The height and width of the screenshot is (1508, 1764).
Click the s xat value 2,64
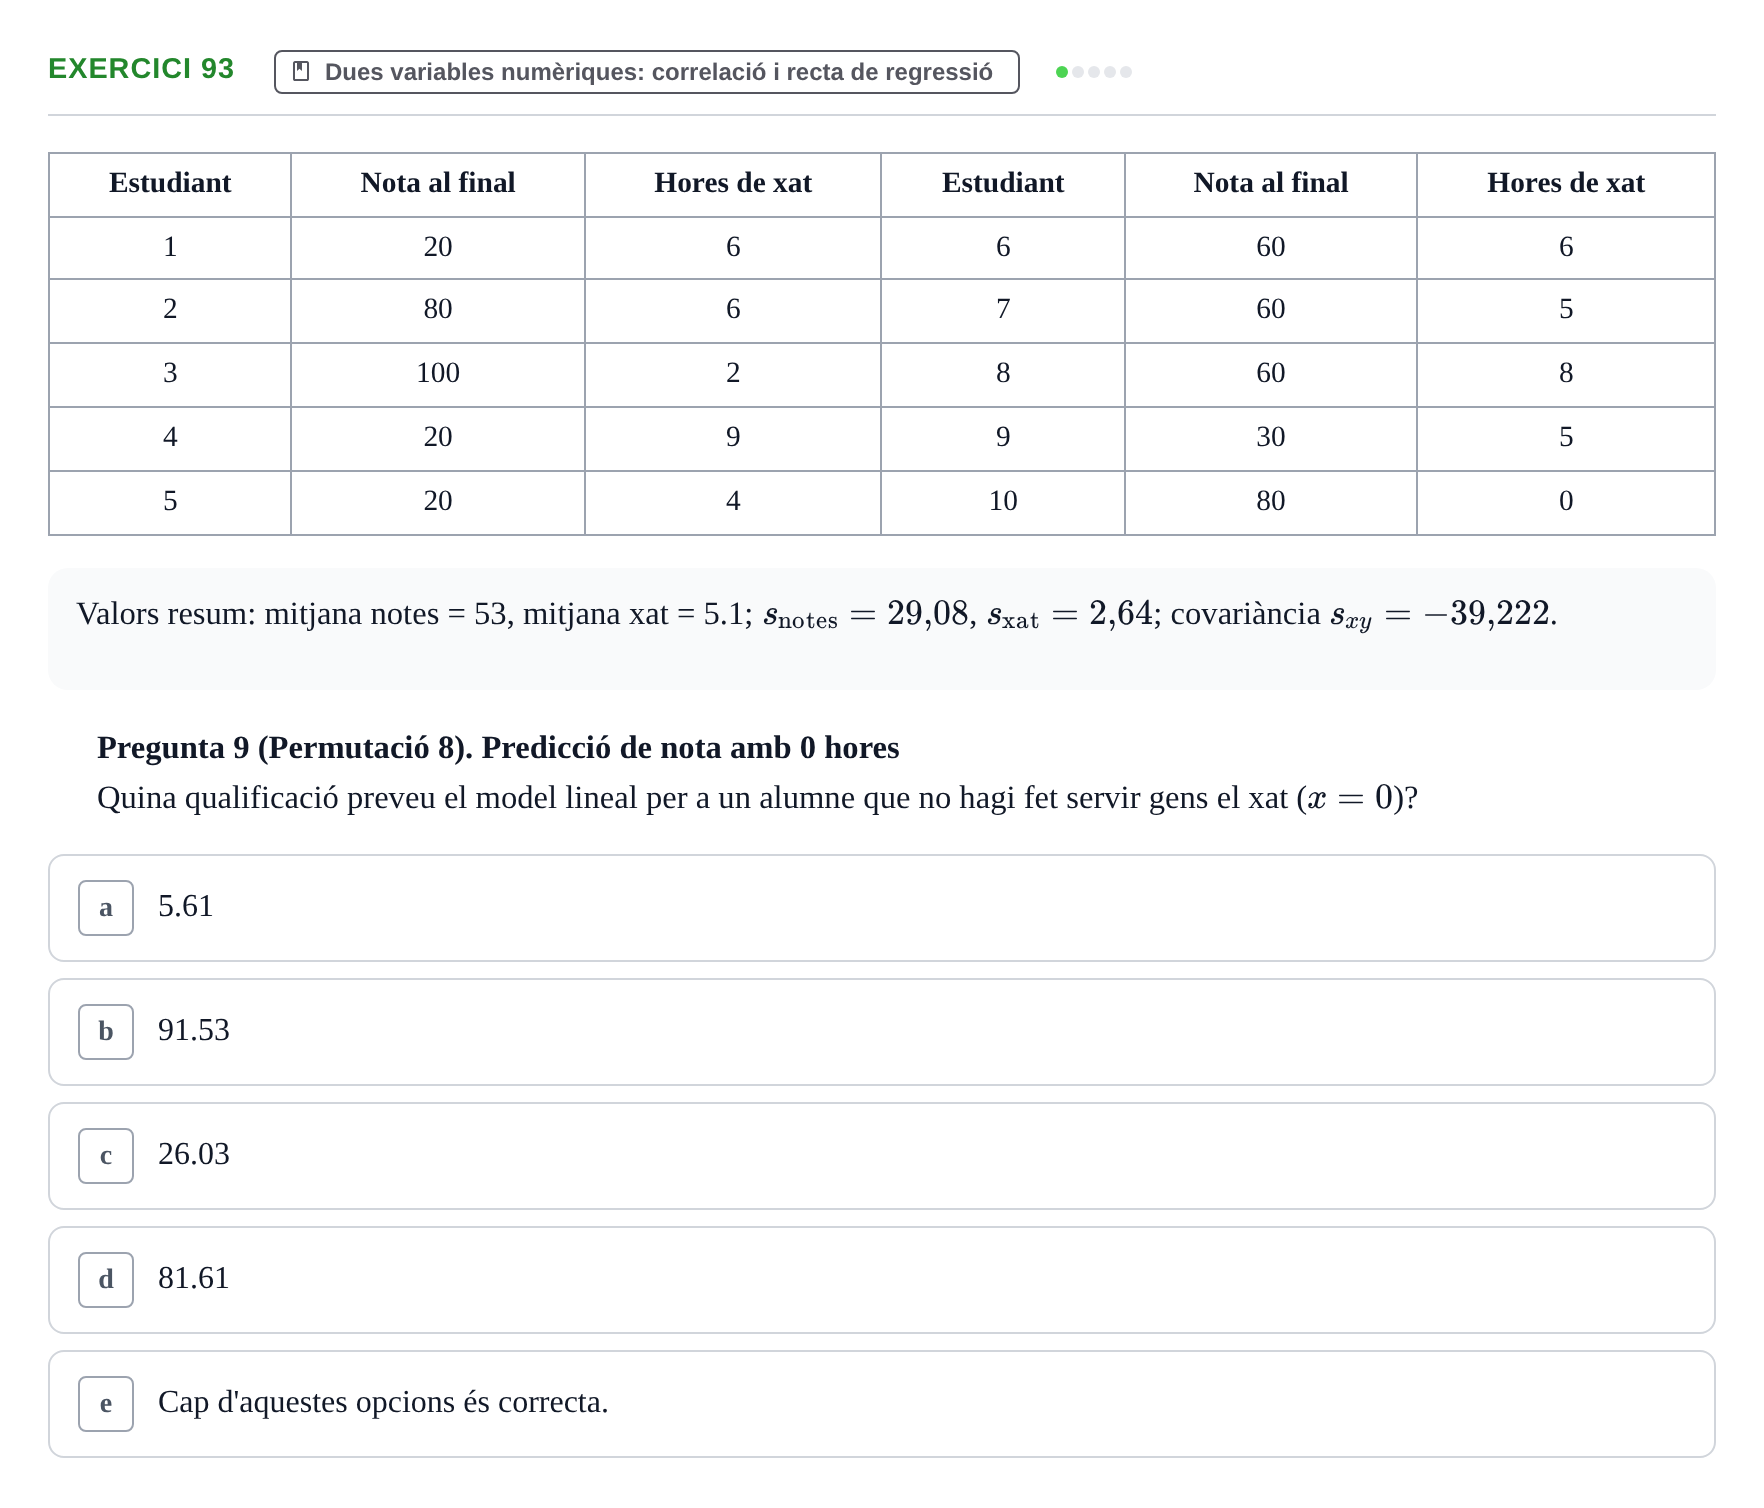pos(1121,614)
